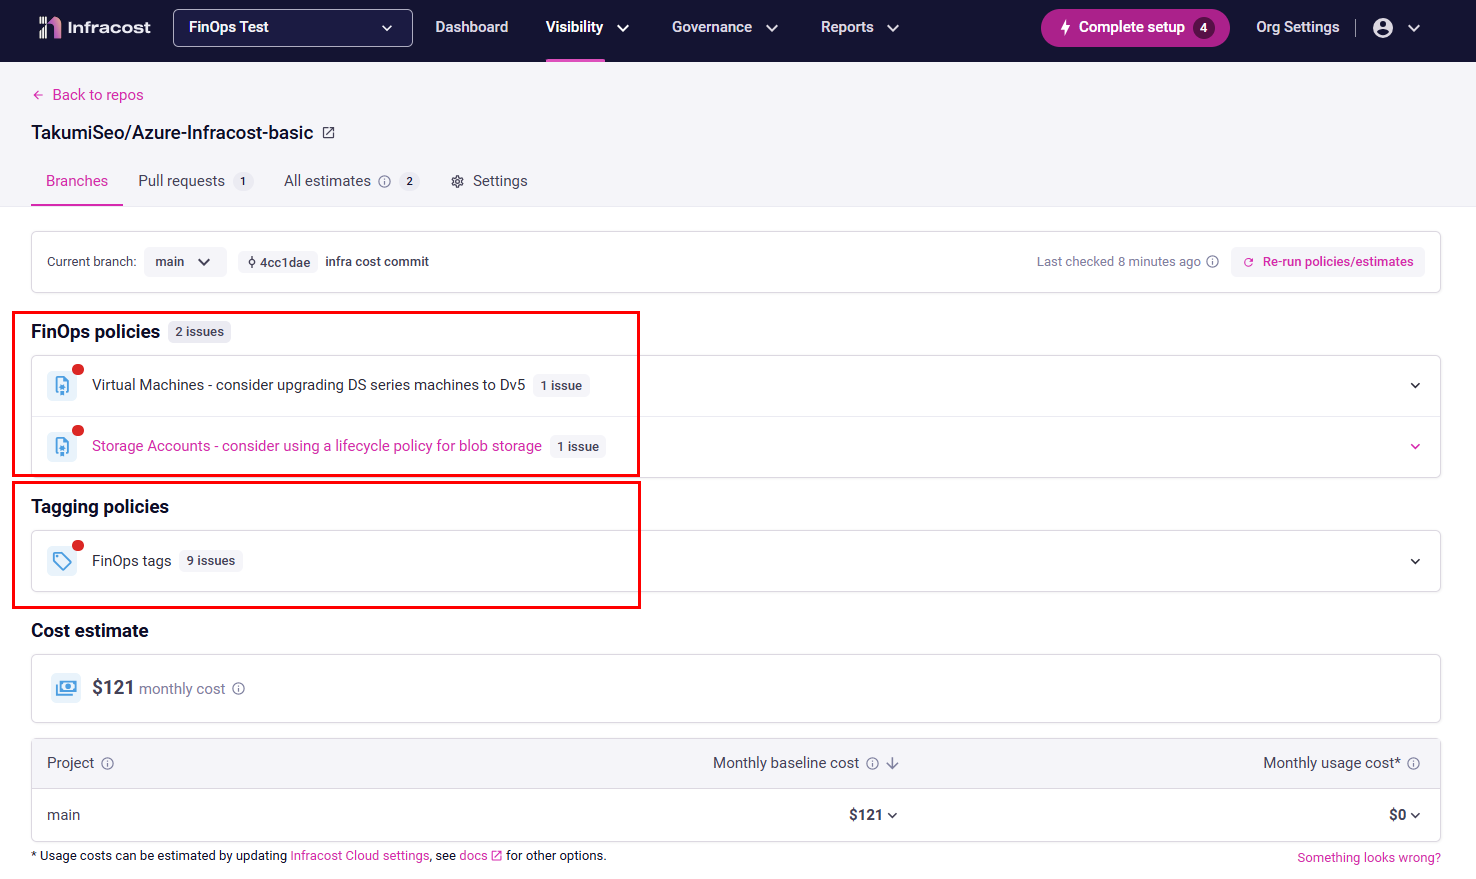Click the Storage Accounts lifecycle policy title
Viewport: 1476px width, 879px height.
pos(317,446)
